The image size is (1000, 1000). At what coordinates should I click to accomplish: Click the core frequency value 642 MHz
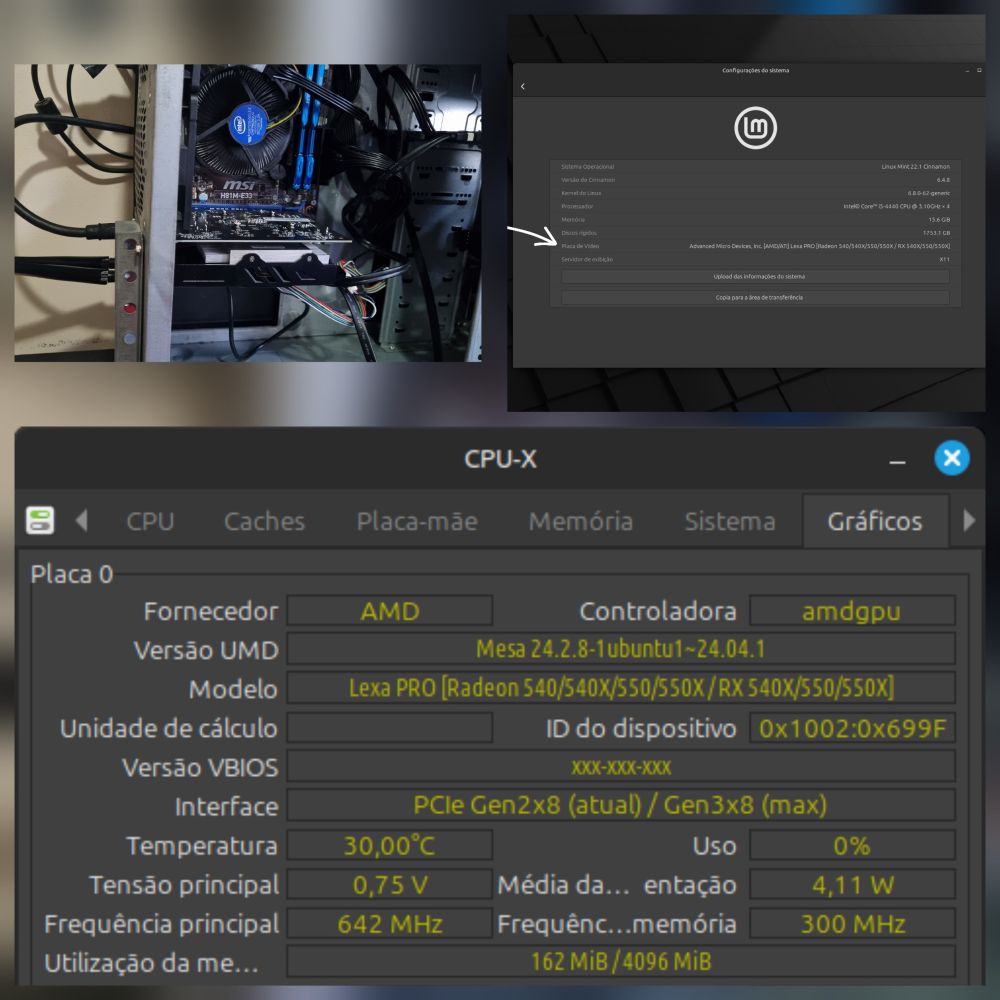pos(390,923)
